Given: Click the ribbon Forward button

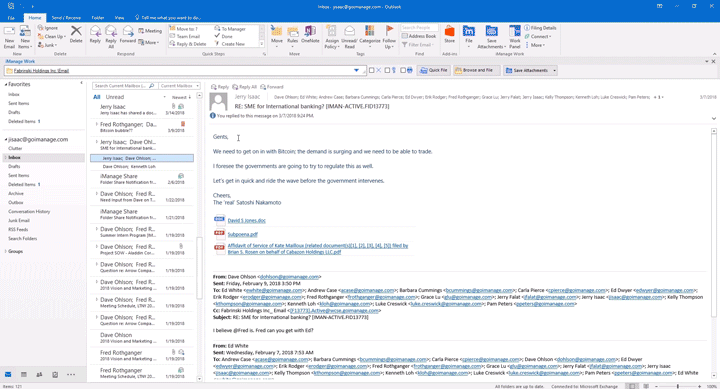Looking at the screenshot, I should click(x=128, y=34).
